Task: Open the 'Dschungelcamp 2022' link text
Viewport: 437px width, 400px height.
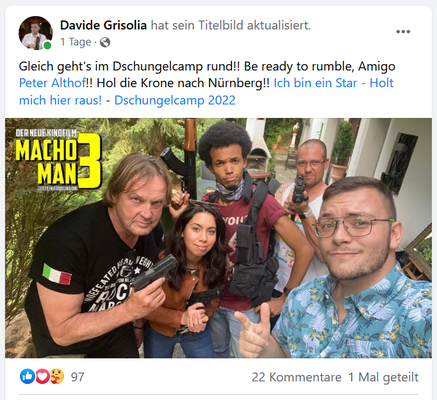Action: coord(175,100)
